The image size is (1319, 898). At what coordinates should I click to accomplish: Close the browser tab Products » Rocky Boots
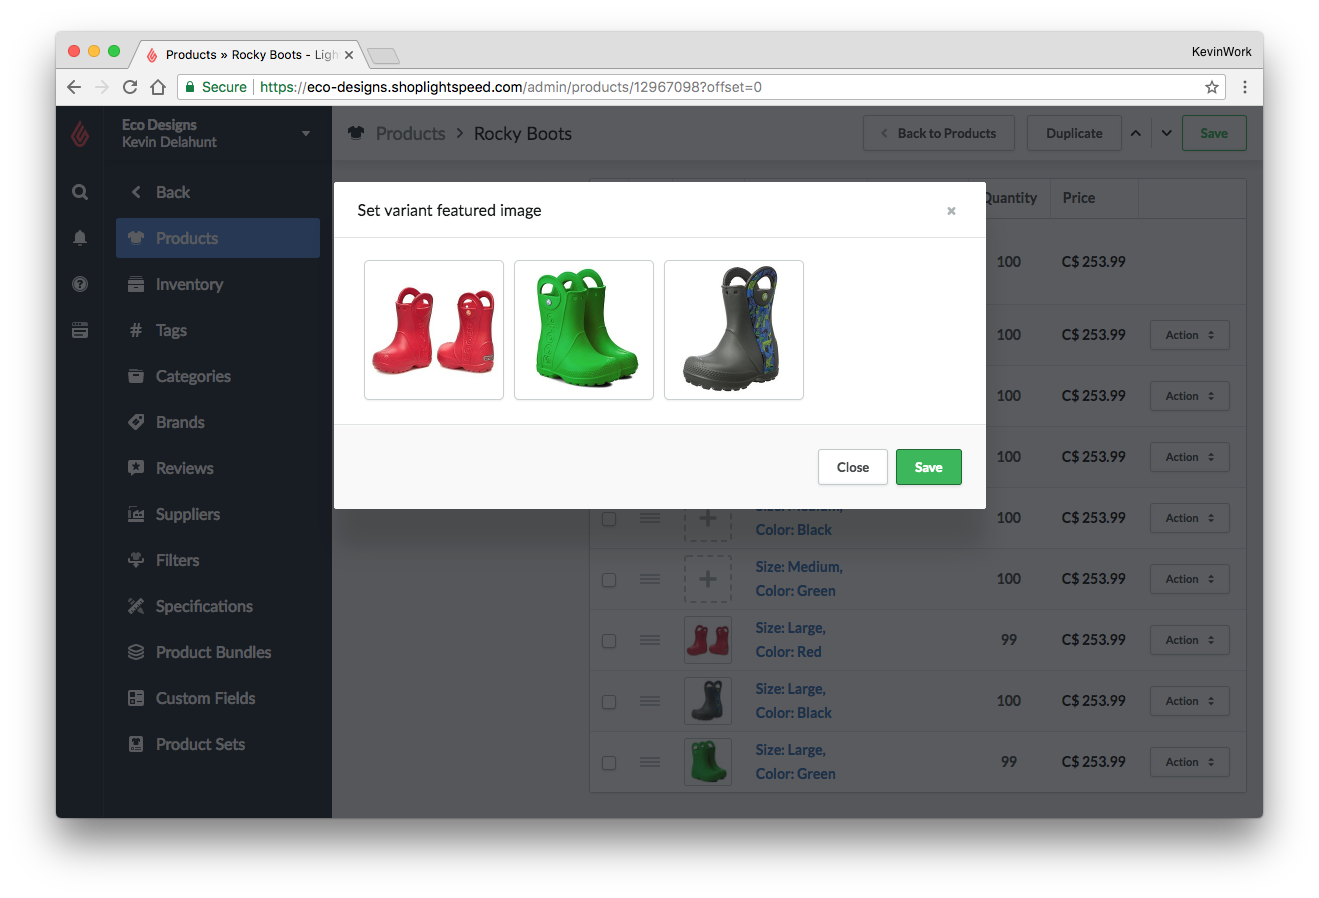click(349, 55)
